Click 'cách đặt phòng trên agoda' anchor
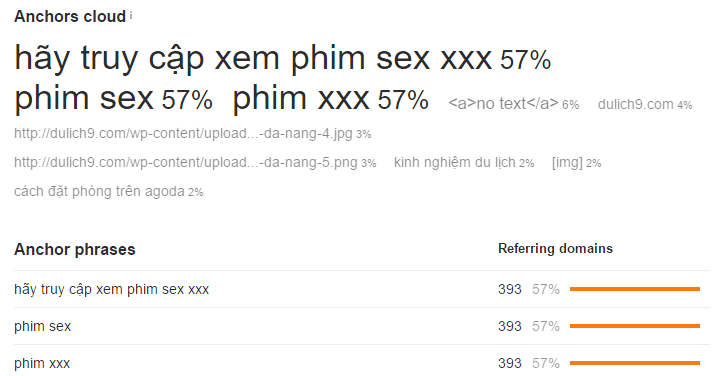 [x=99, y=191]
